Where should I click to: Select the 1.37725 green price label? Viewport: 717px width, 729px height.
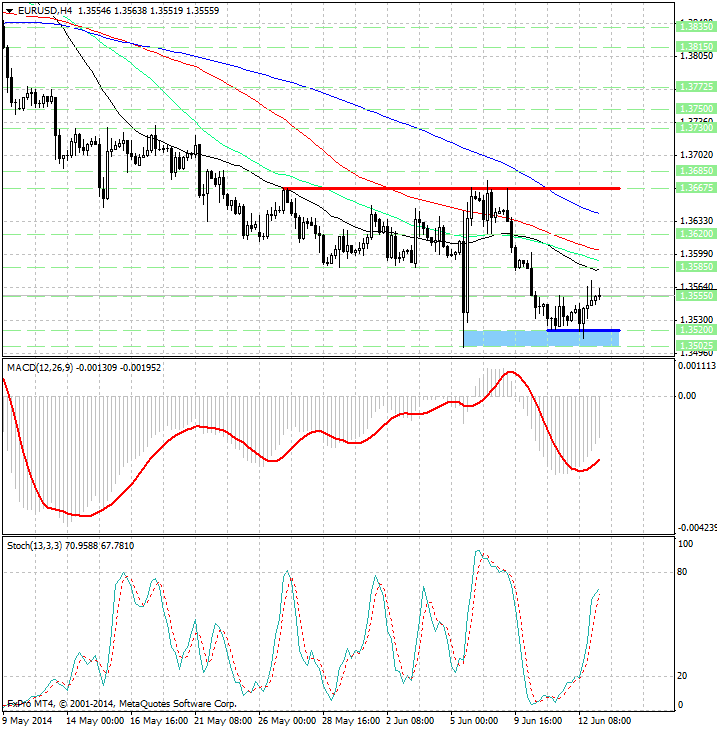(x=696, y=87)
